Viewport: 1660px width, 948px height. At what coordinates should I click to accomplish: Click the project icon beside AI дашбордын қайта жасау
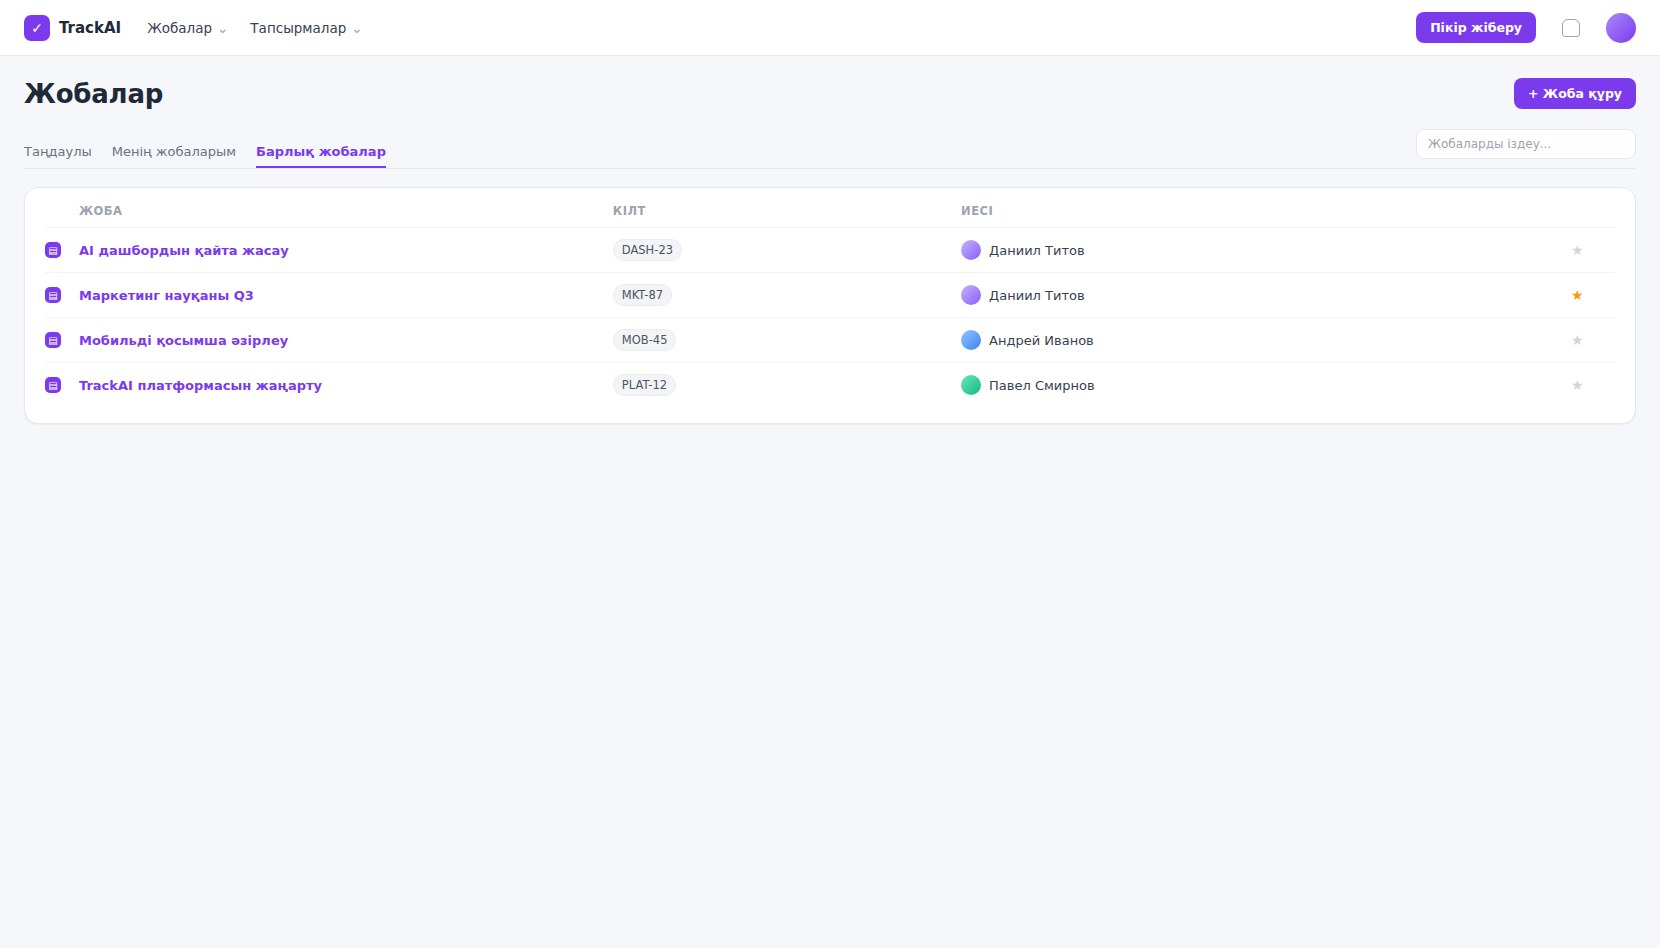pos(53,250)
